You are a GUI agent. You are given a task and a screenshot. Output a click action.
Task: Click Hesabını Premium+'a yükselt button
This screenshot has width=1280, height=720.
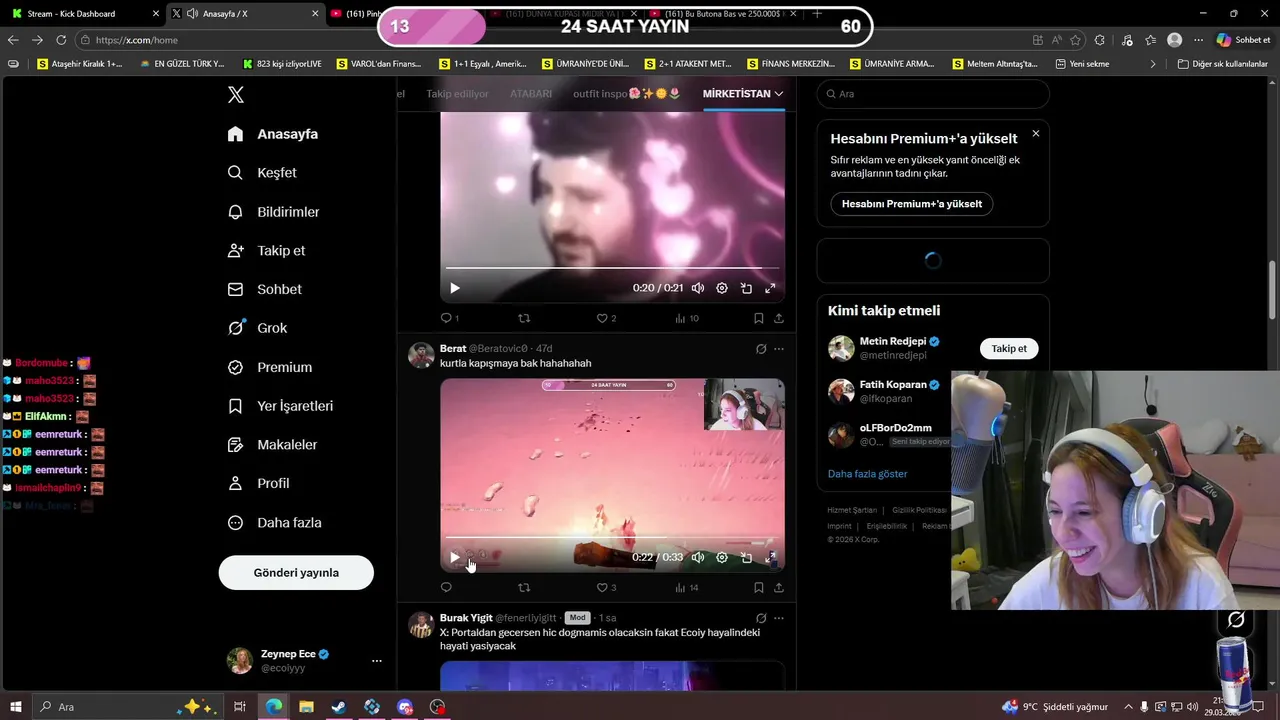coord(912,204)
